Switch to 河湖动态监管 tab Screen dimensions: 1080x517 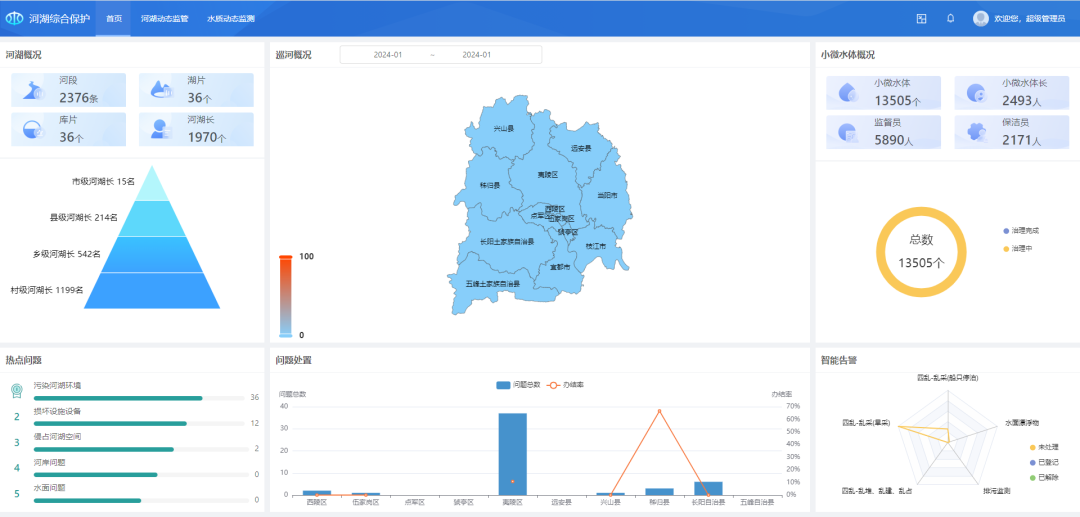pyautogui.click(x=164, y=19)
